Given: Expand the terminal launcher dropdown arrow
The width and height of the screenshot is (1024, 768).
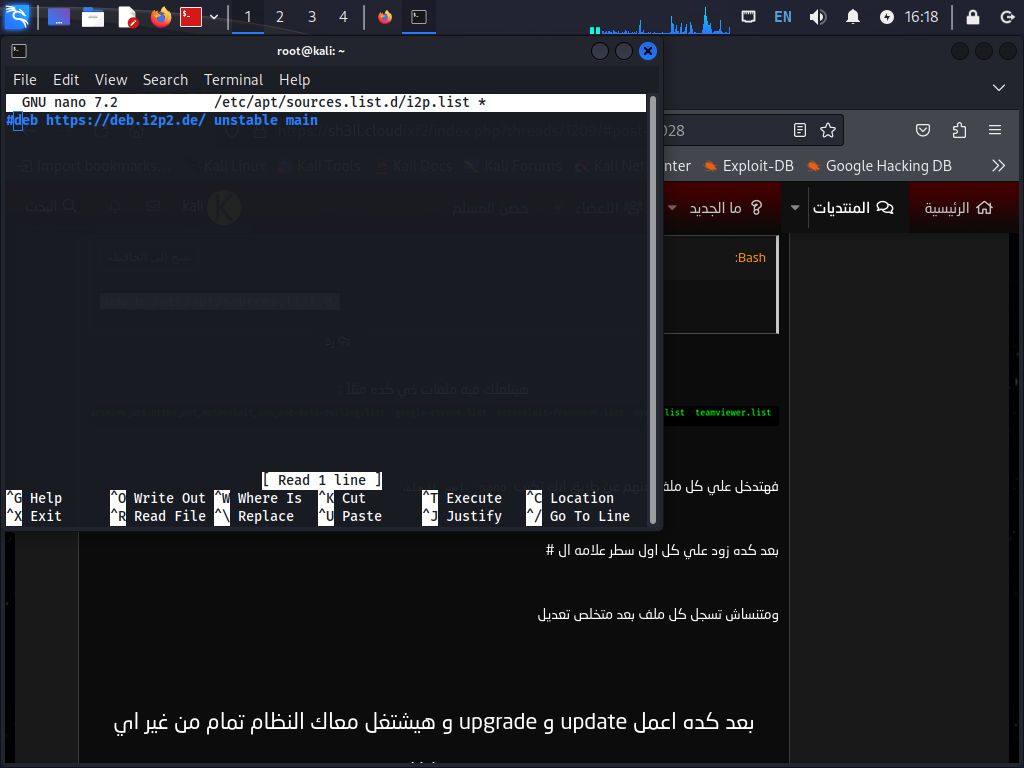Looking at the screenshot, I should (214, 17).
